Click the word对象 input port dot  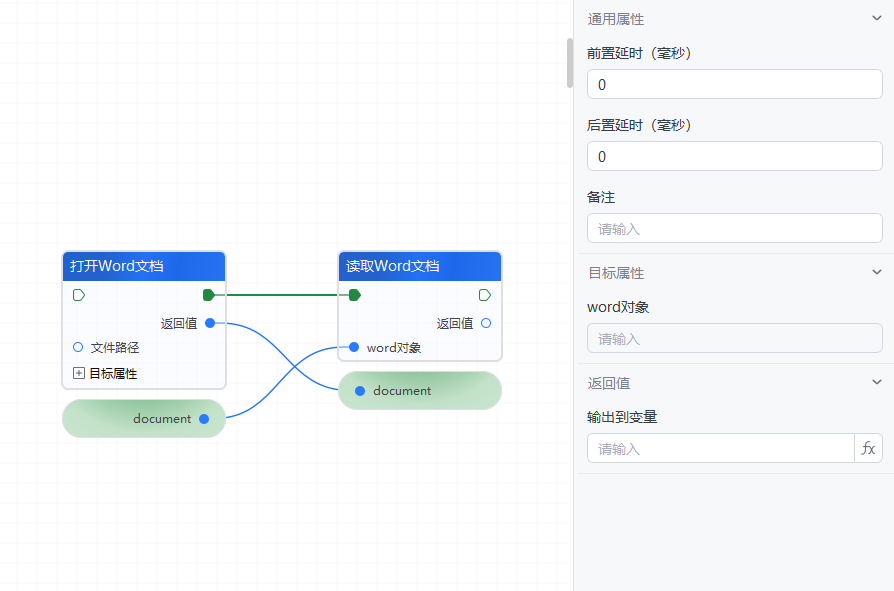coord(354,347)
